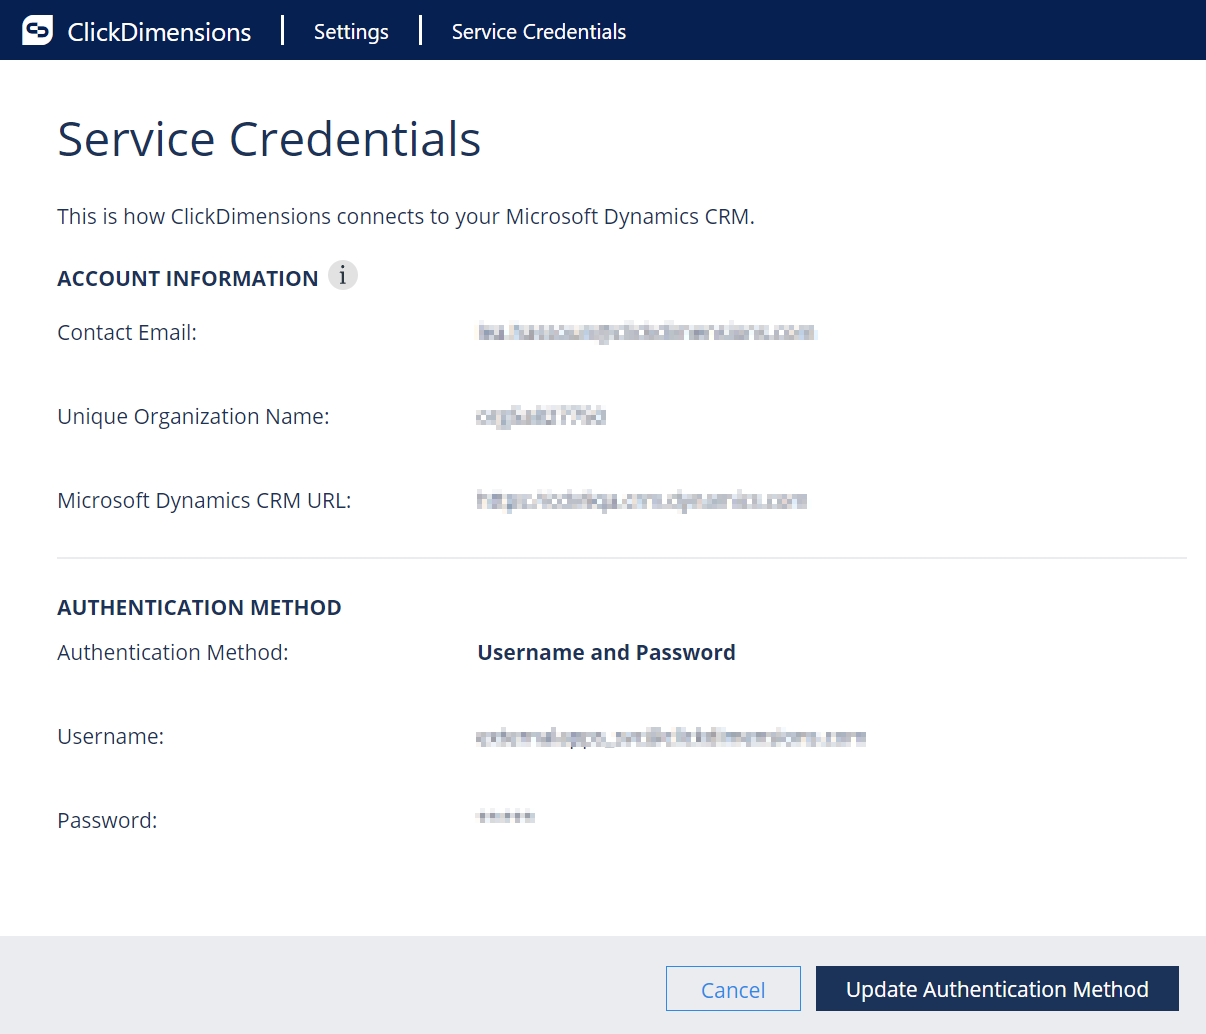Click the Username value field
This screenshot has width=1206, height=1034.
tap(670, 736)
